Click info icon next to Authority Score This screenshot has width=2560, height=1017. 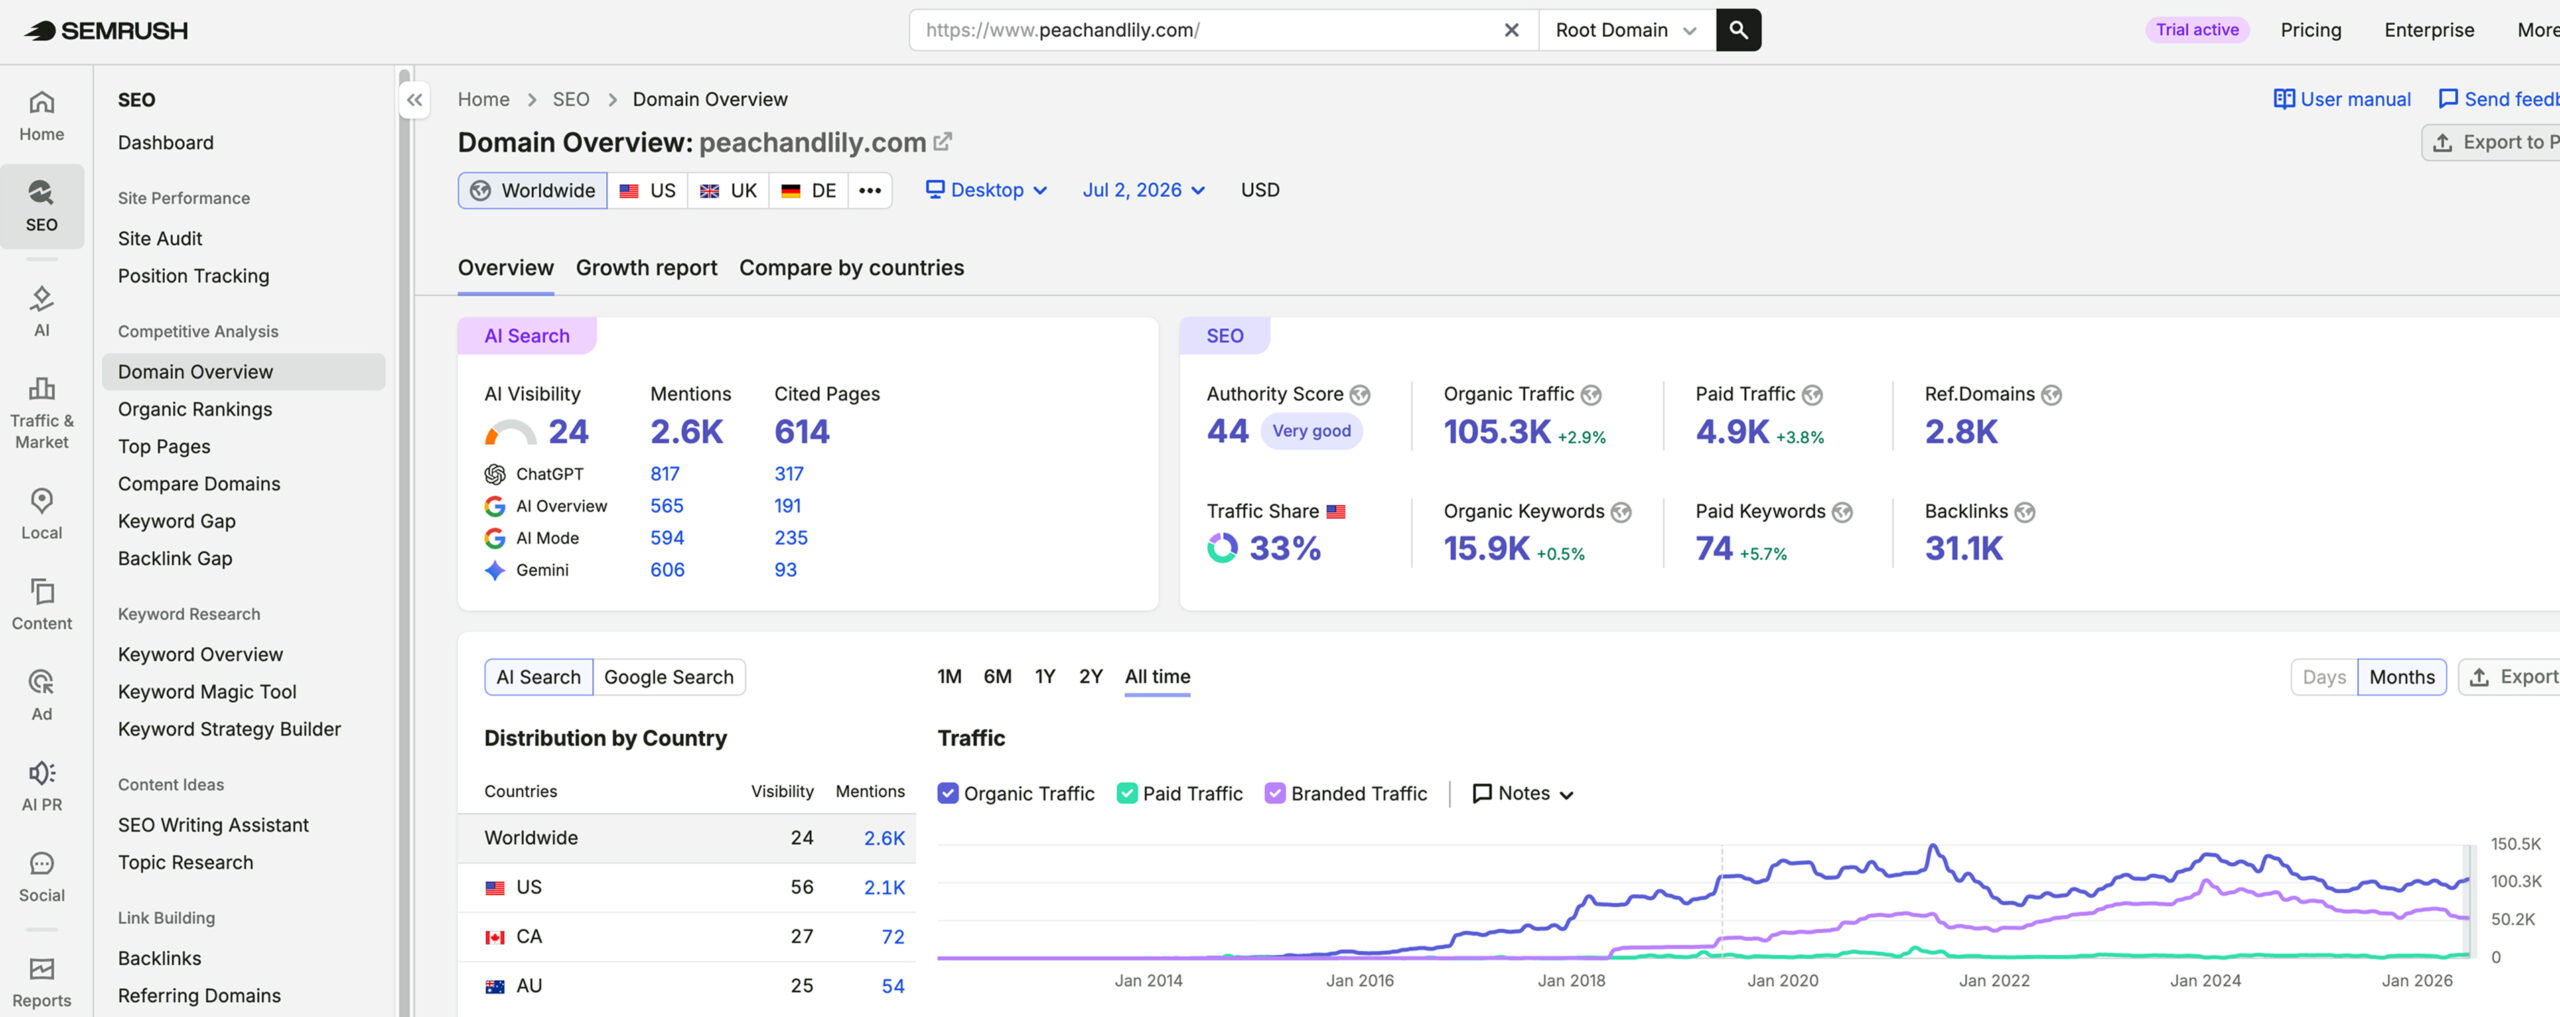(1360, 395)
